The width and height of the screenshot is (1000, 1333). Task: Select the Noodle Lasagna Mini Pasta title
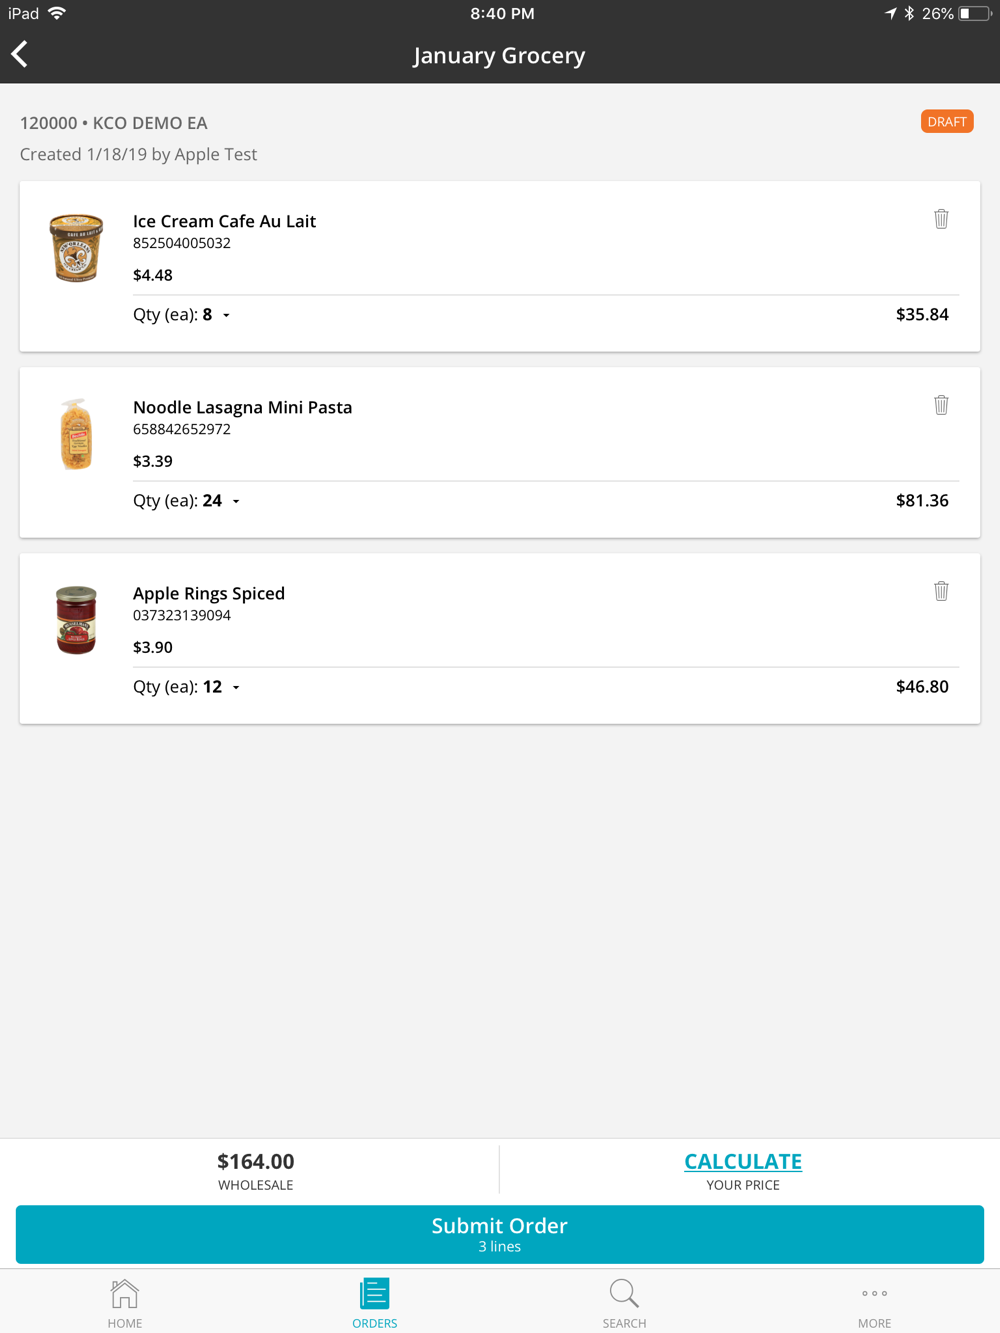pos(243,407)
